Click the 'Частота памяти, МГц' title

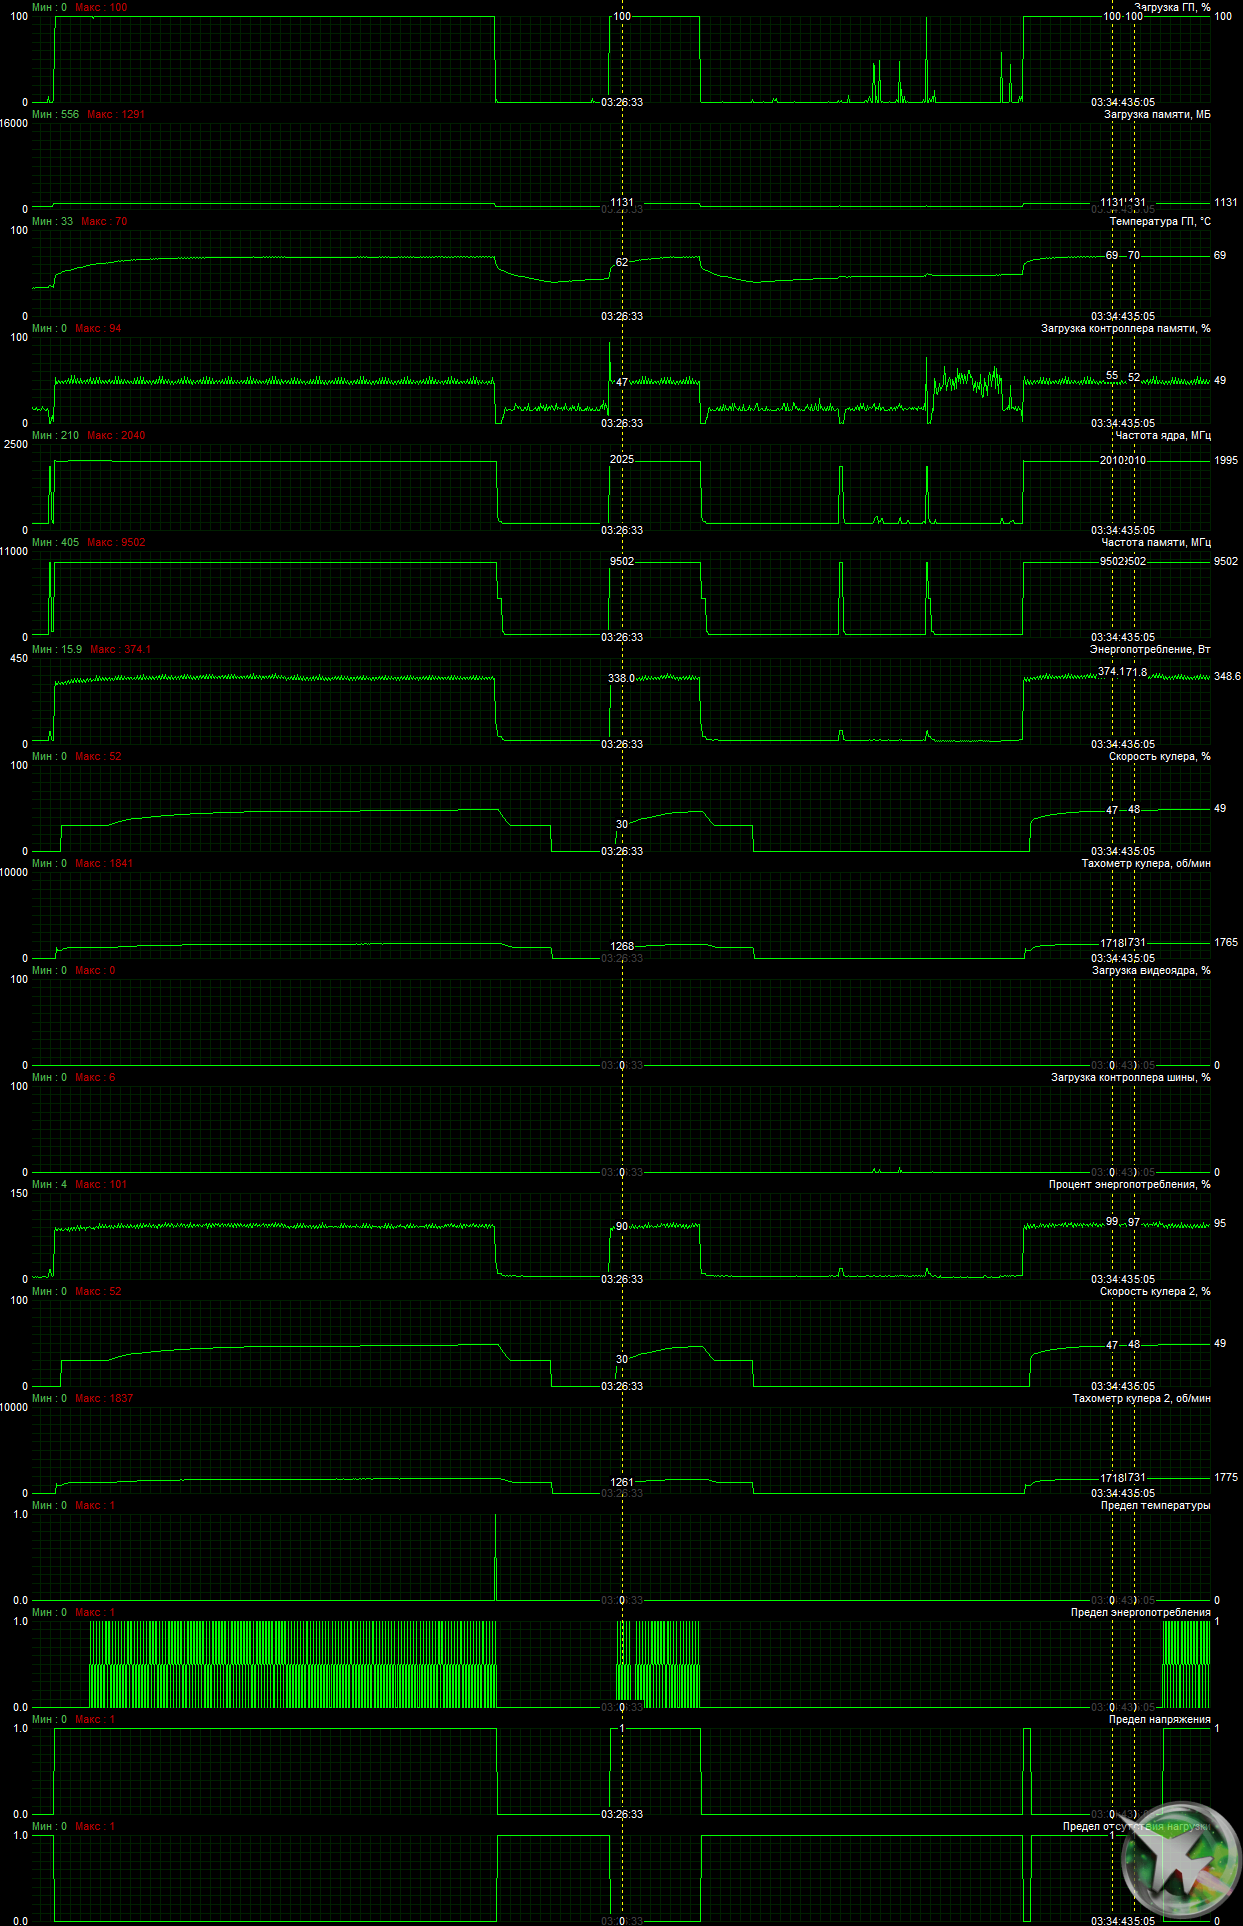pos(1156,542)
